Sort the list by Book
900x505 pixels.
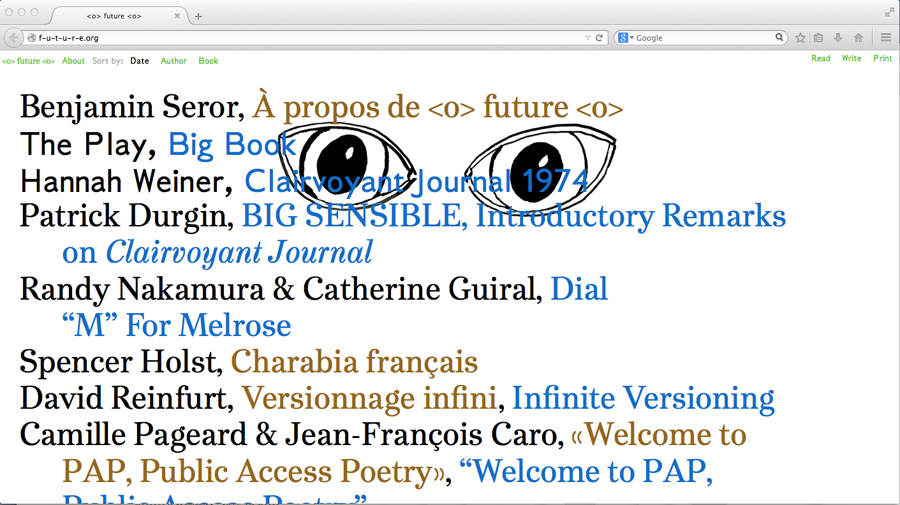pyautogui.click(x=208, y=61)
